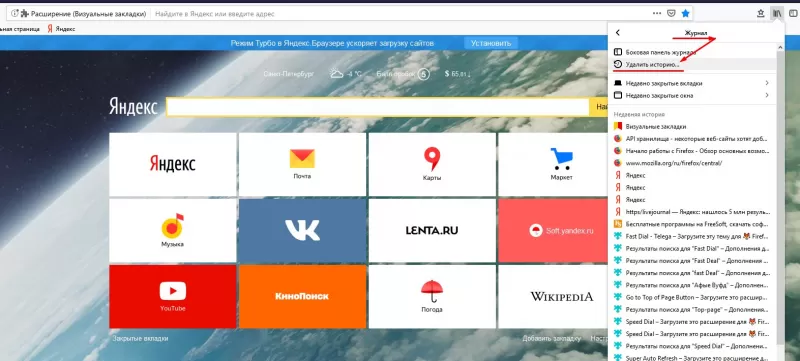Click the Санкт-Петербург location link
This screenshot has height=361, width=800.
[x=288, y=74]
